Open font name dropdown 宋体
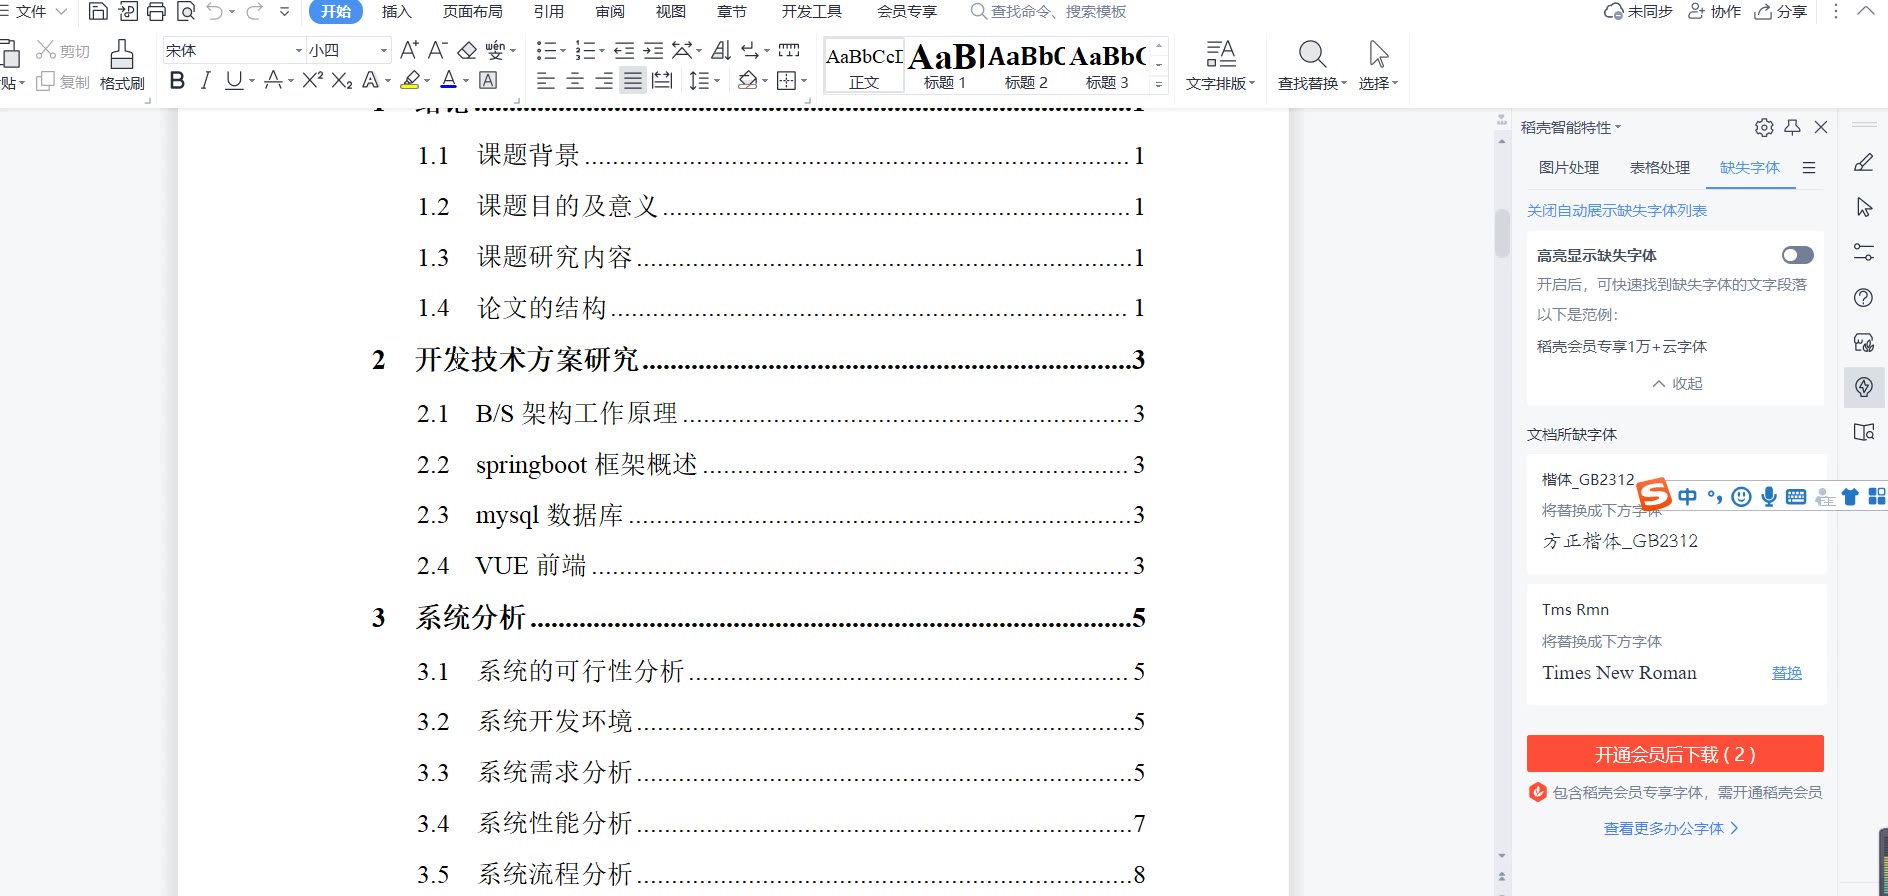The height and width of the screenshot is (896, 1888). [x=298, y=50]
